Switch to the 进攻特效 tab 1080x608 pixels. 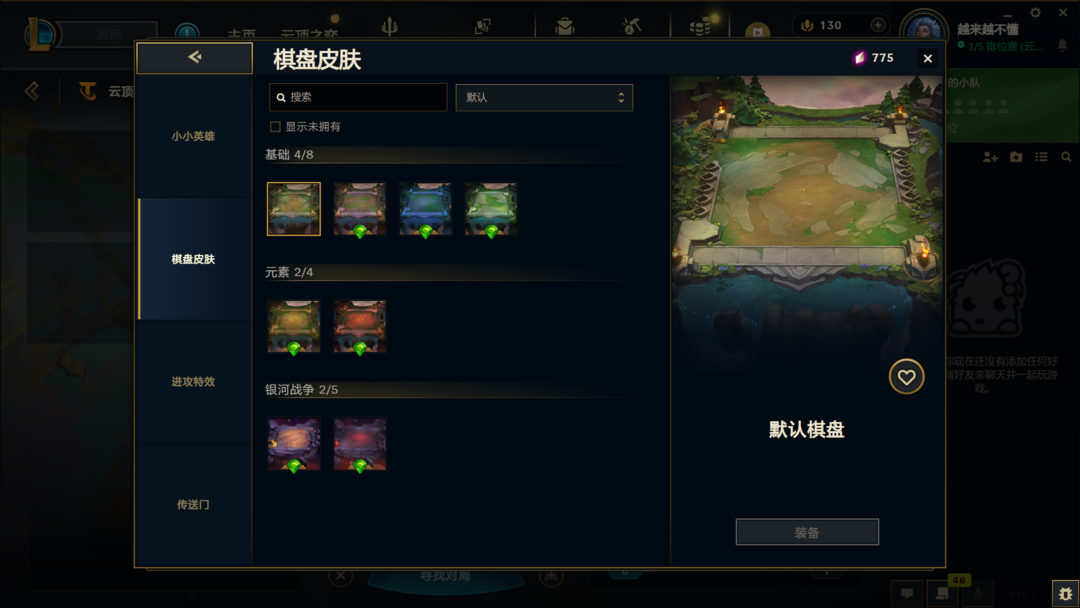tap(194, 381)
